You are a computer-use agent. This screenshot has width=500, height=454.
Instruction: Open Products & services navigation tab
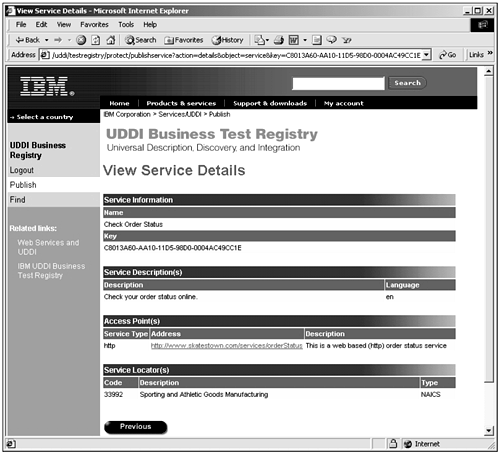[x=181, y=103]
